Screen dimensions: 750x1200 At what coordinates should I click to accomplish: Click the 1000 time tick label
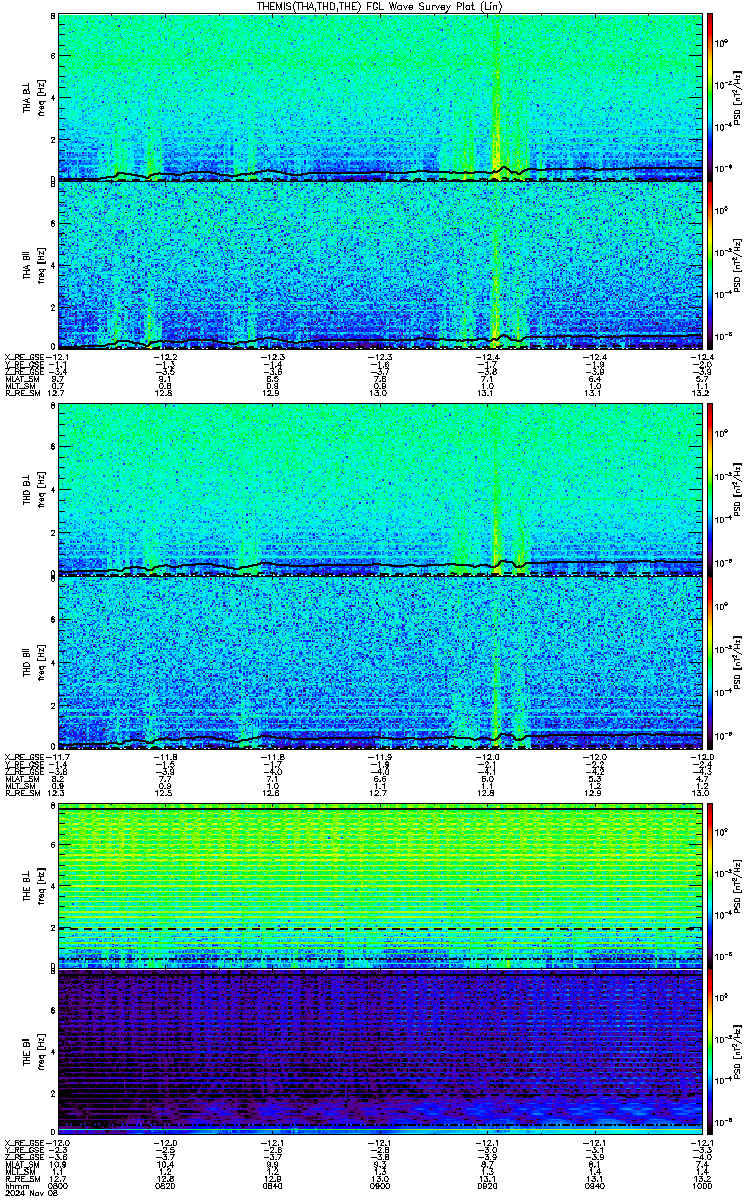(701, 1186)
